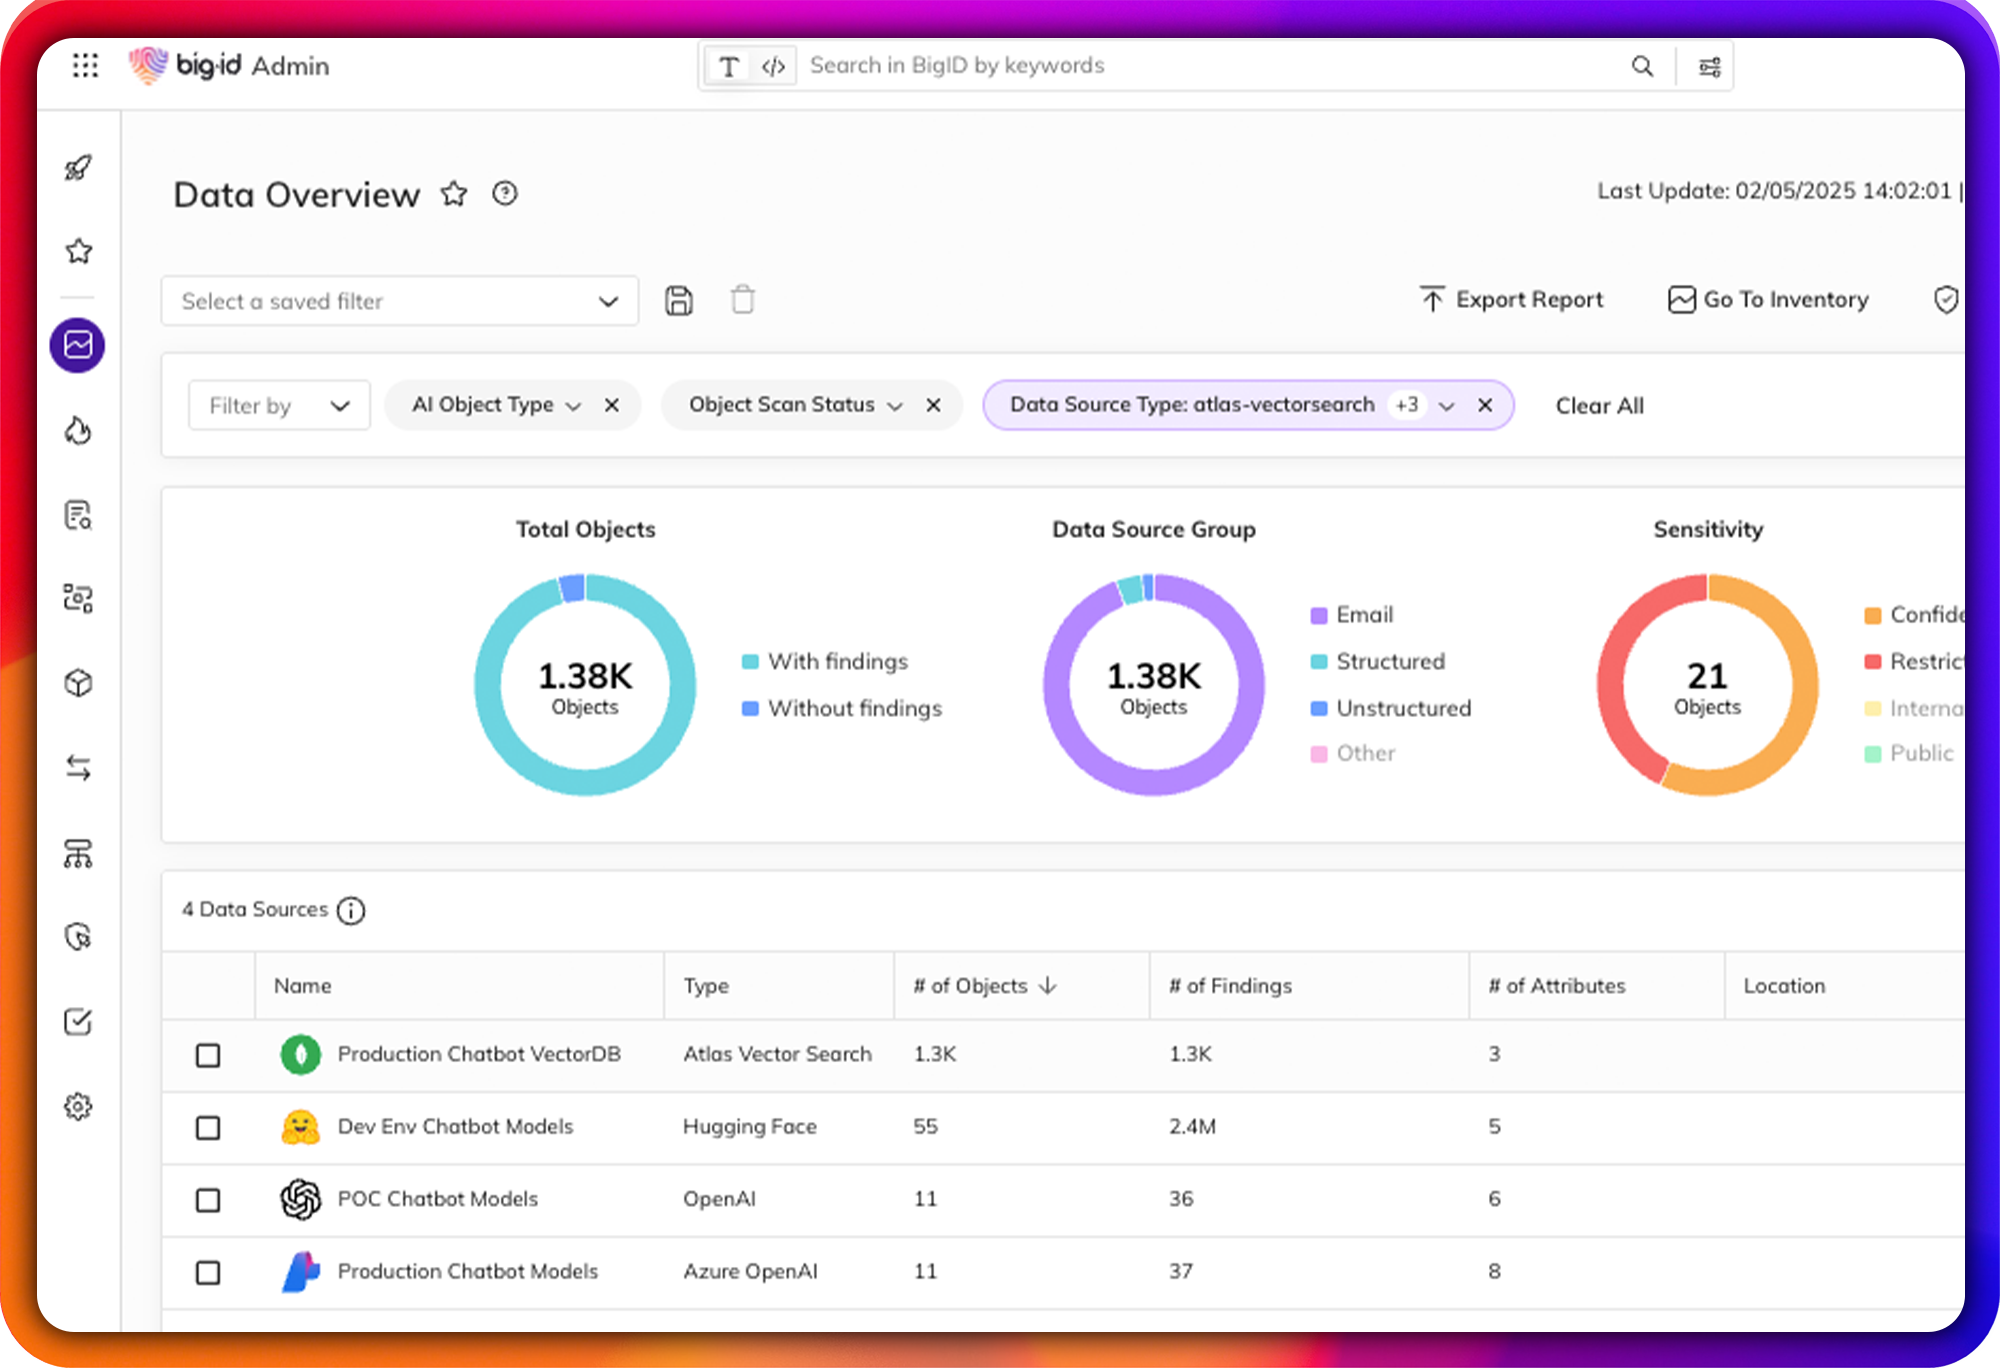The height and width of the screenshot is (1368, 2000).
Task: Check the Production Chatbot VectorDB row
Action: pyautogui.click(x=208, y=1055)
